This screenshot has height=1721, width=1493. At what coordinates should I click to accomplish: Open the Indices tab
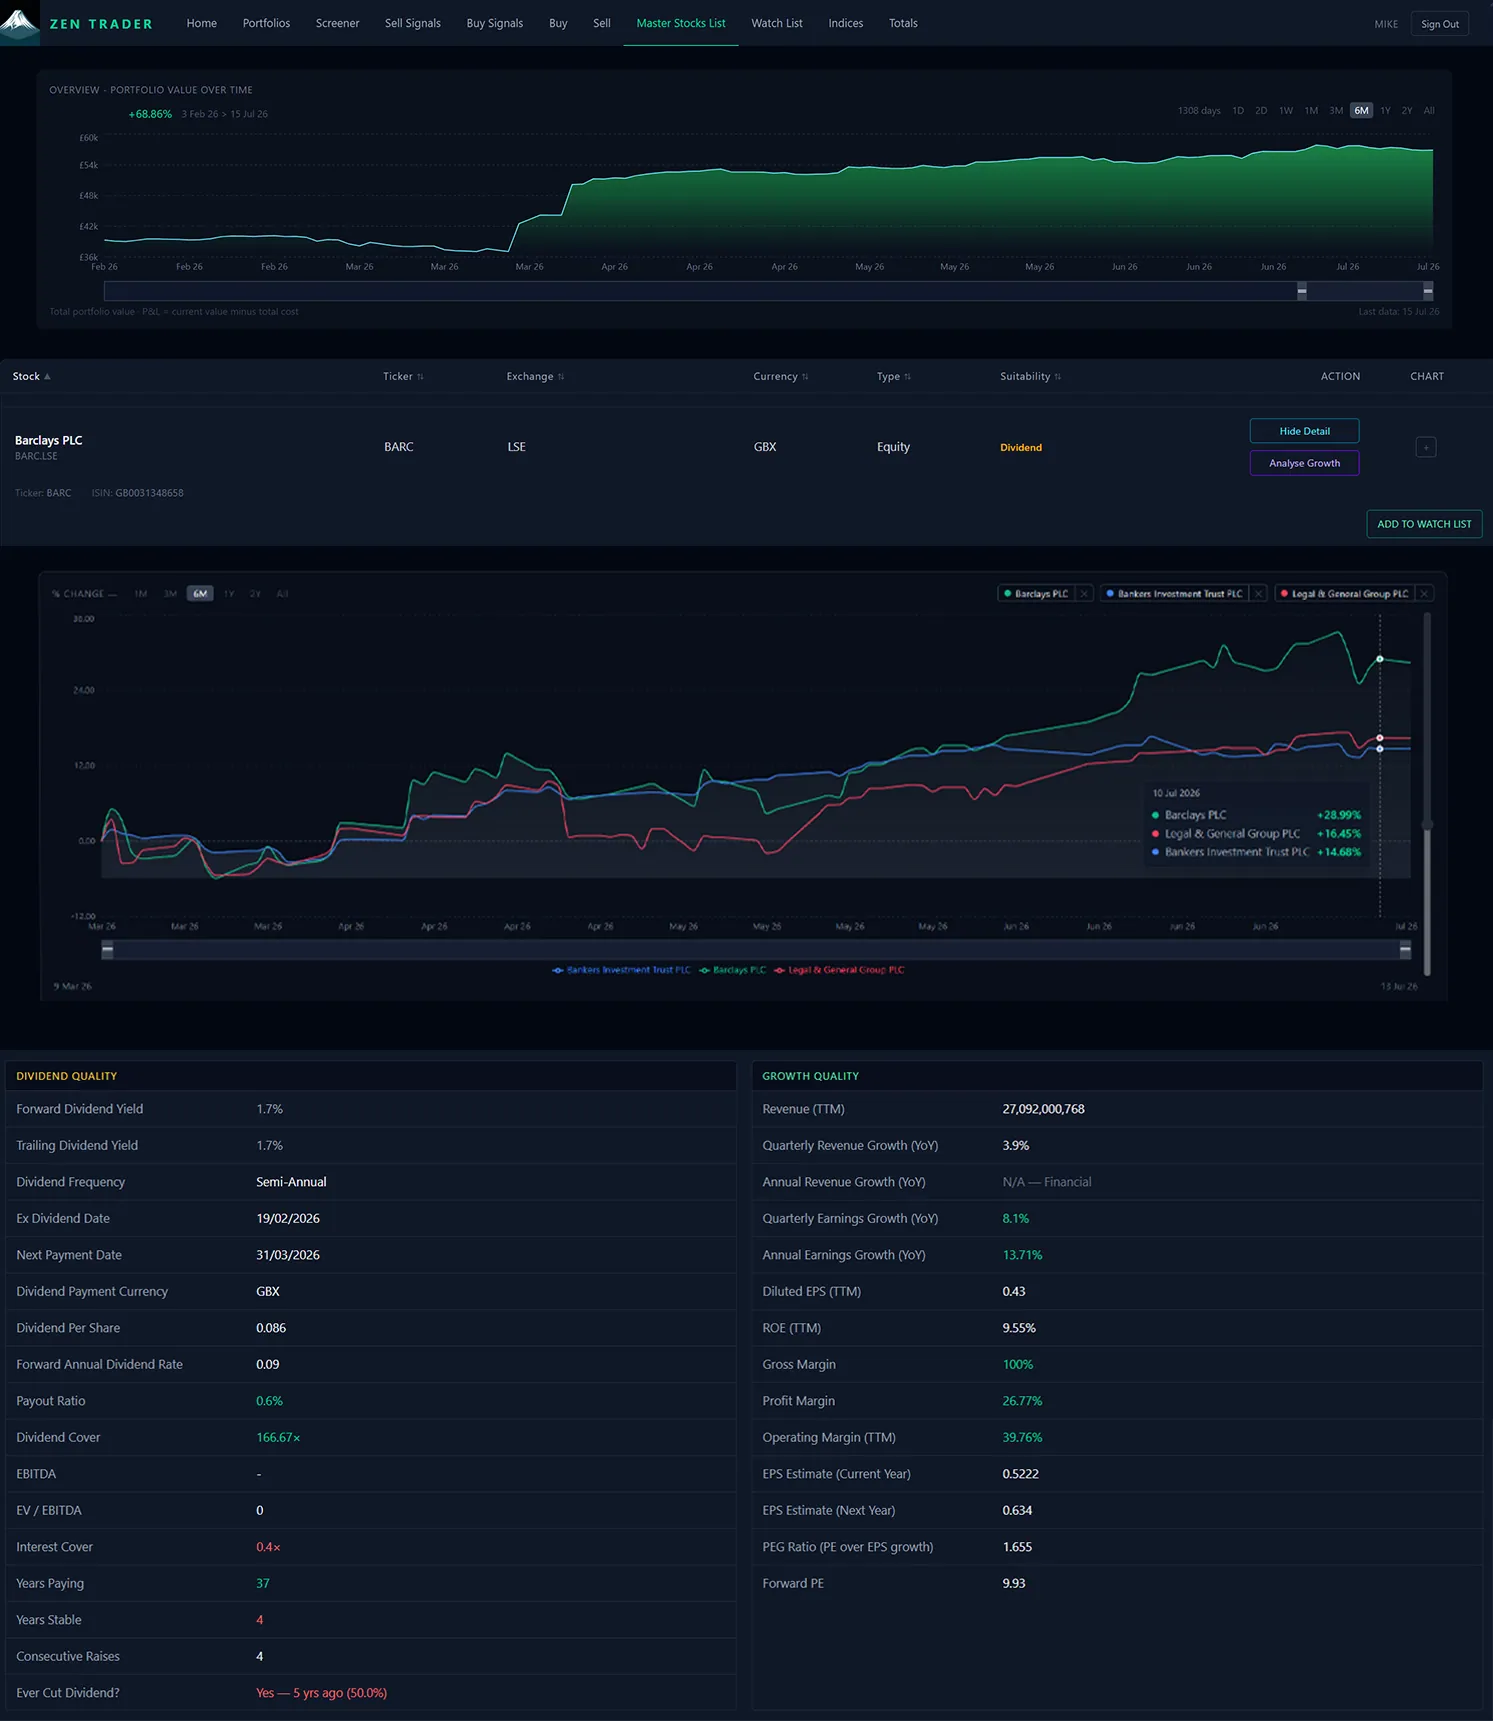coord(845,23)
